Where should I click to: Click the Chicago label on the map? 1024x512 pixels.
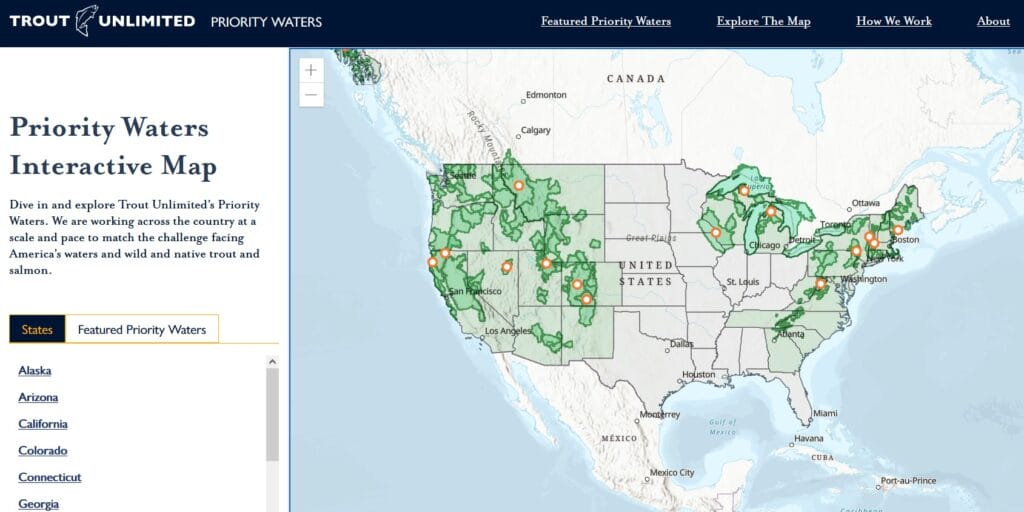click(x=765, y=245)
